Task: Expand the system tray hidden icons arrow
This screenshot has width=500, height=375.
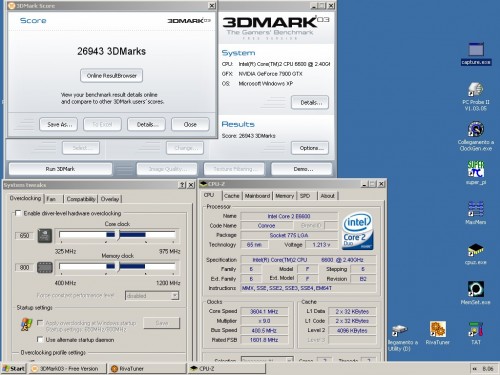Action: pos(474,369)
